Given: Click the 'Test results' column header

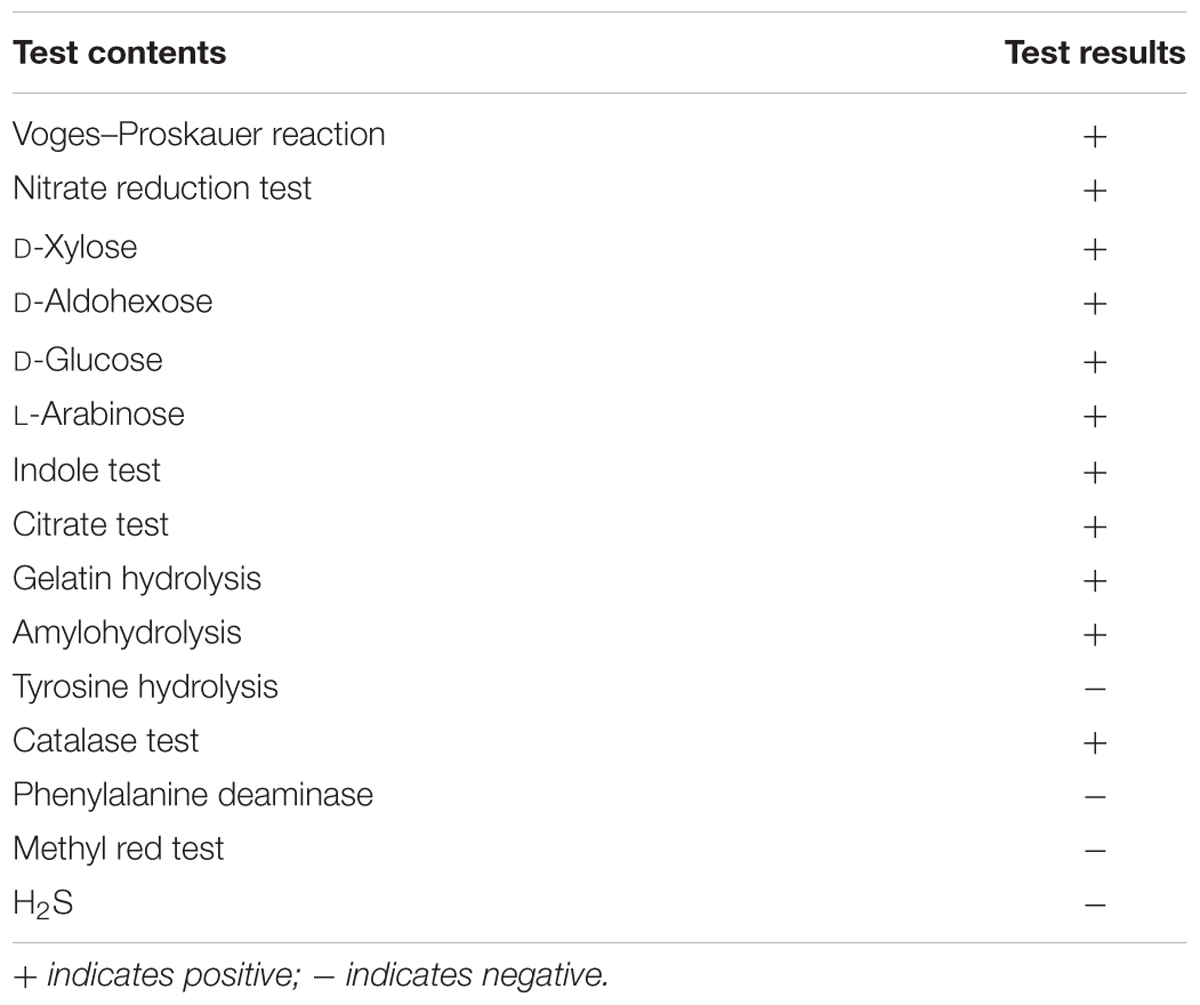Looking at the screenshot, I should [x=1094, y=52].
